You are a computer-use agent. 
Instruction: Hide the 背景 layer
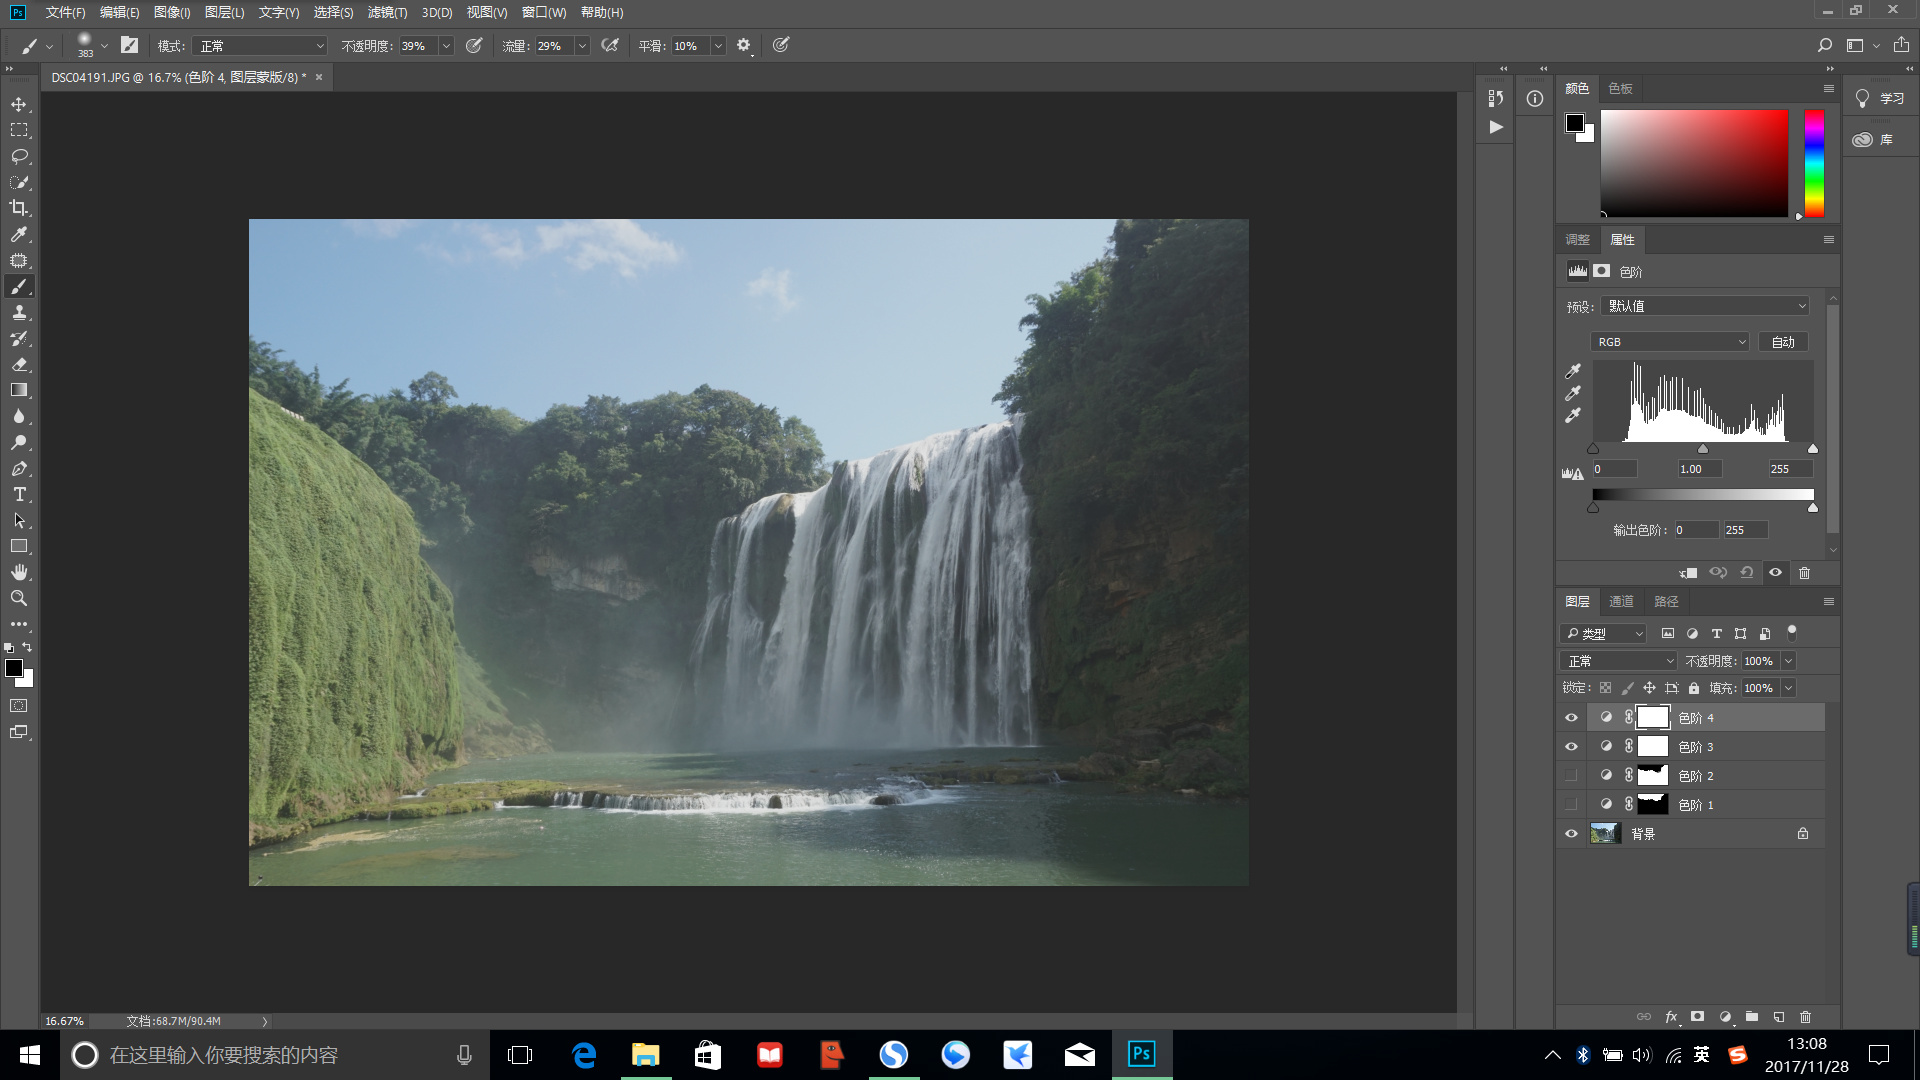pos(1571,834)
